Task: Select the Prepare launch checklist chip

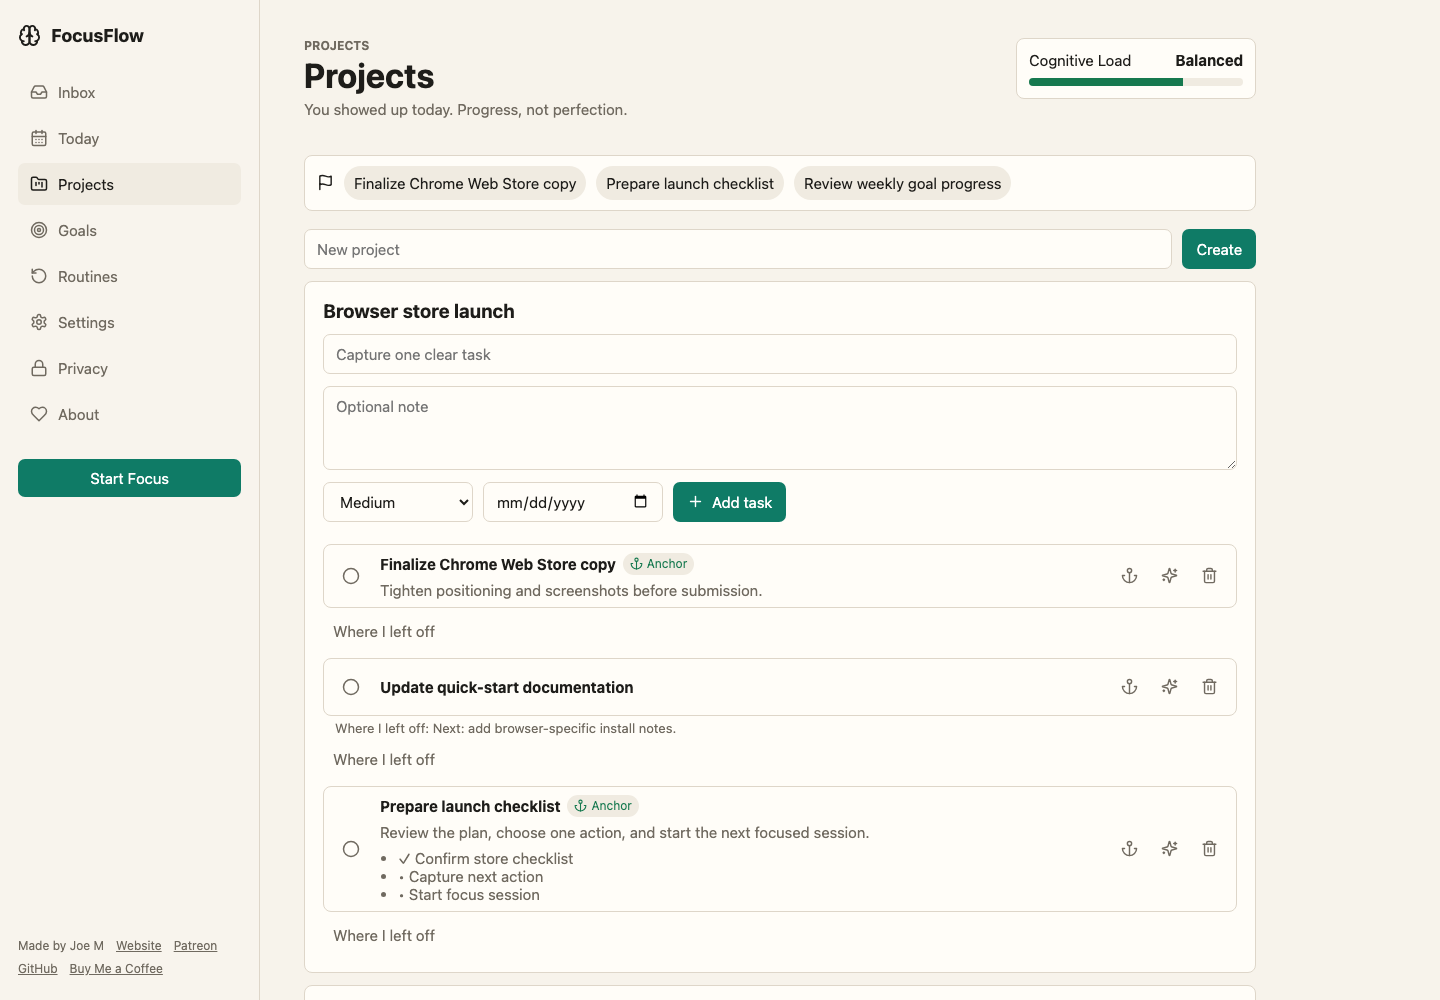Action: pos(690,183)
